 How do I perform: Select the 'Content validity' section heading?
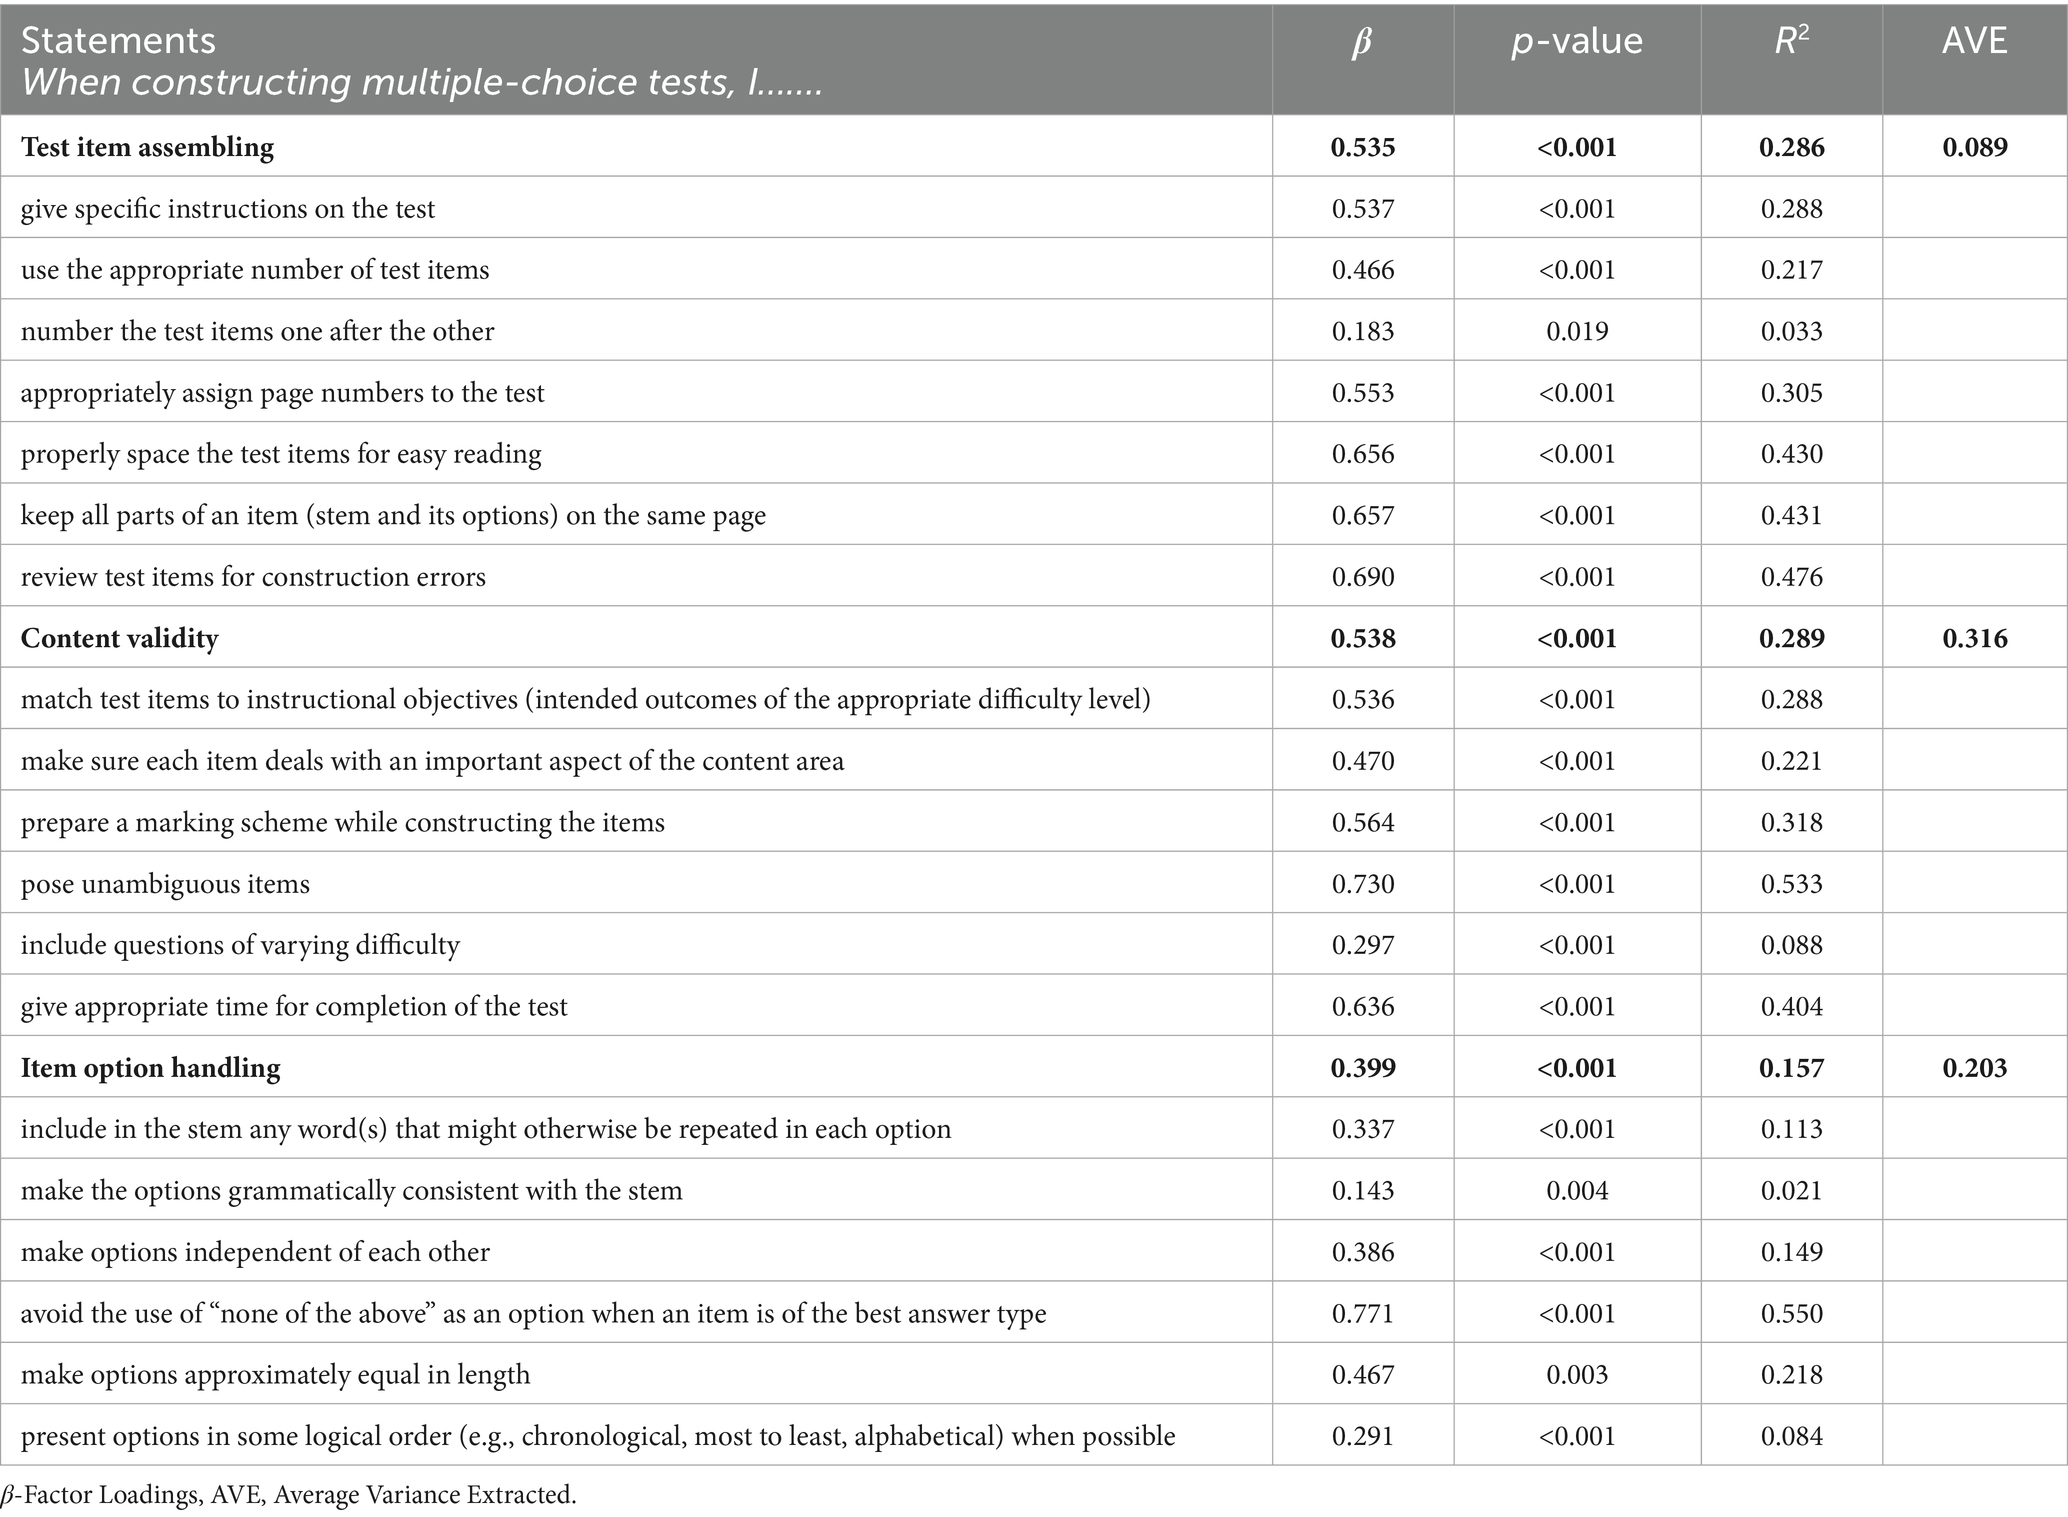click(x=119, y=638)
